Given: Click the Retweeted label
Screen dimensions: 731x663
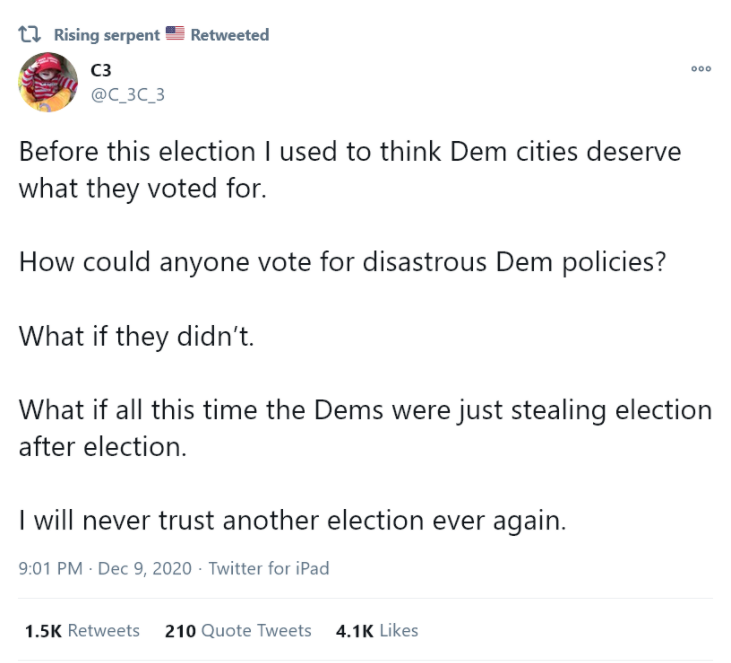Looking at the screenshot, I should [x=229, y=35].
